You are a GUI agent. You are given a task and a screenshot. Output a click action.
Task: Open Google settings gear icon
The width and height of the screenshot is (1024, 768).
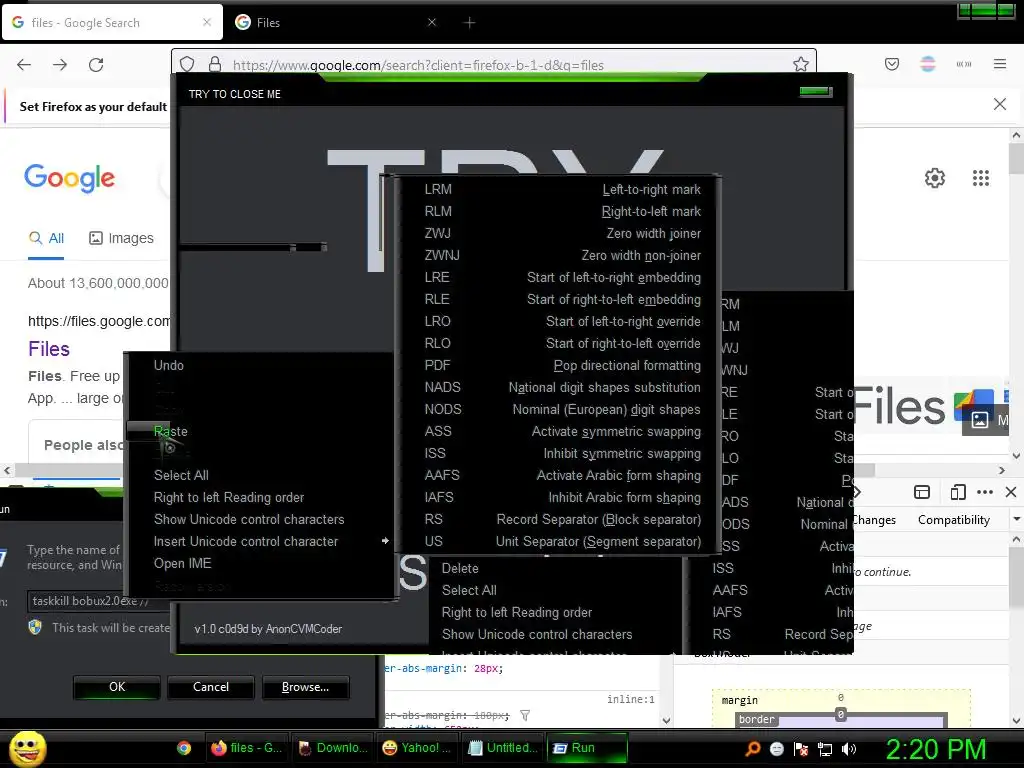point(935,178)
